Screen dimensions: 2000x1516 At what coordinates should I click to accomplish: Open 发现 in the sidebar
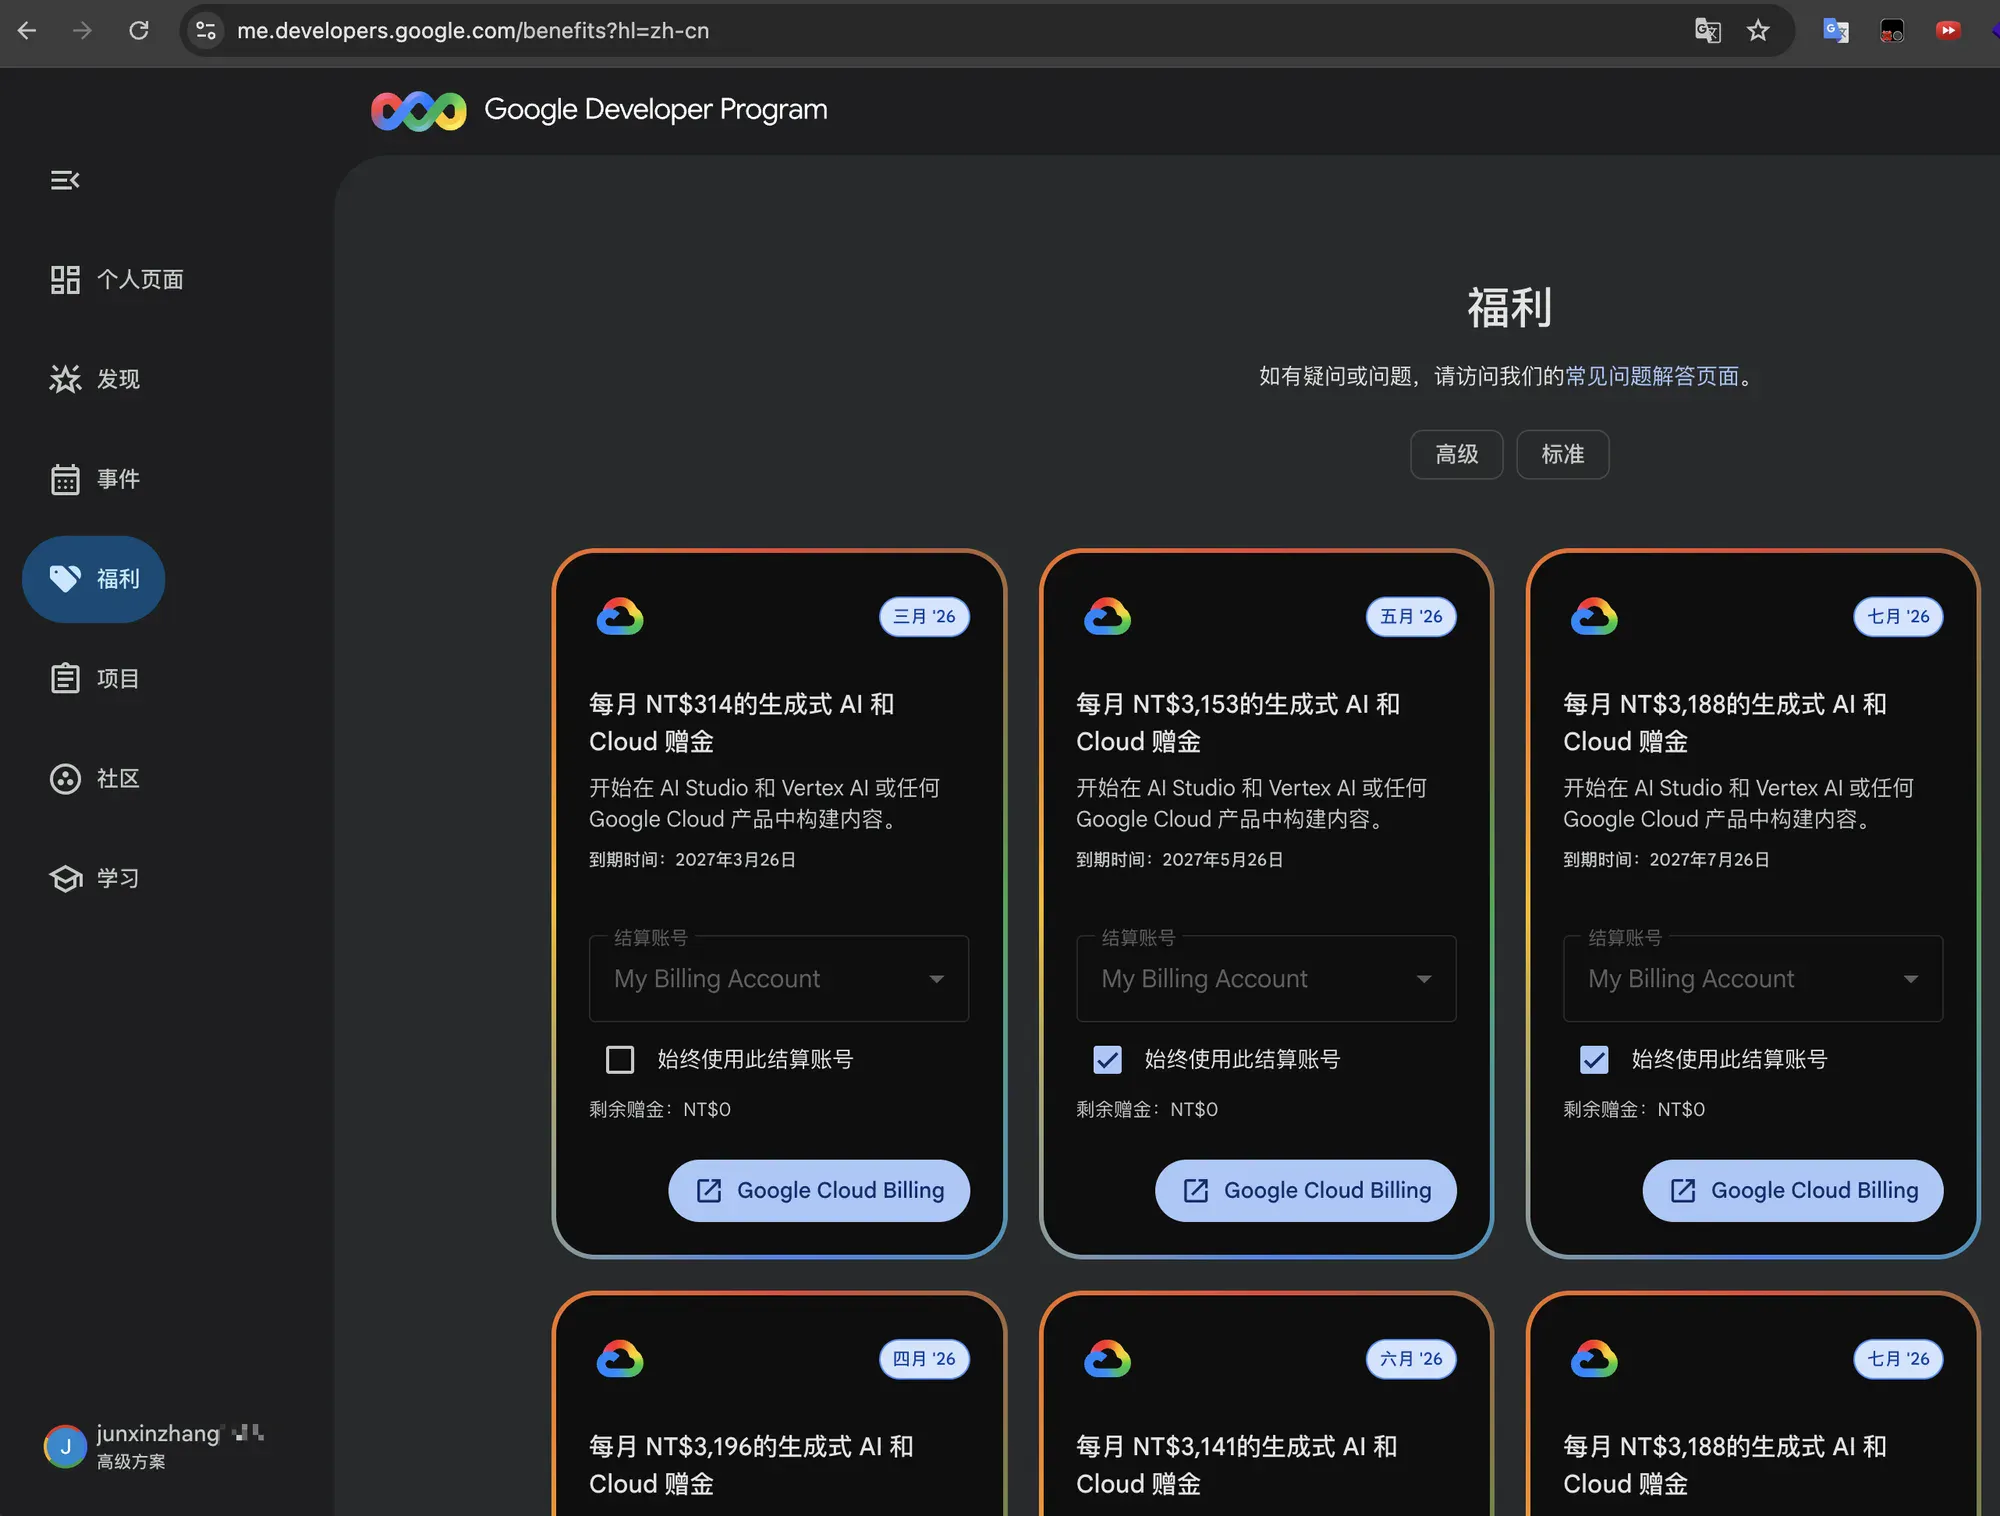pyautogui.click(x=96, y=379)
